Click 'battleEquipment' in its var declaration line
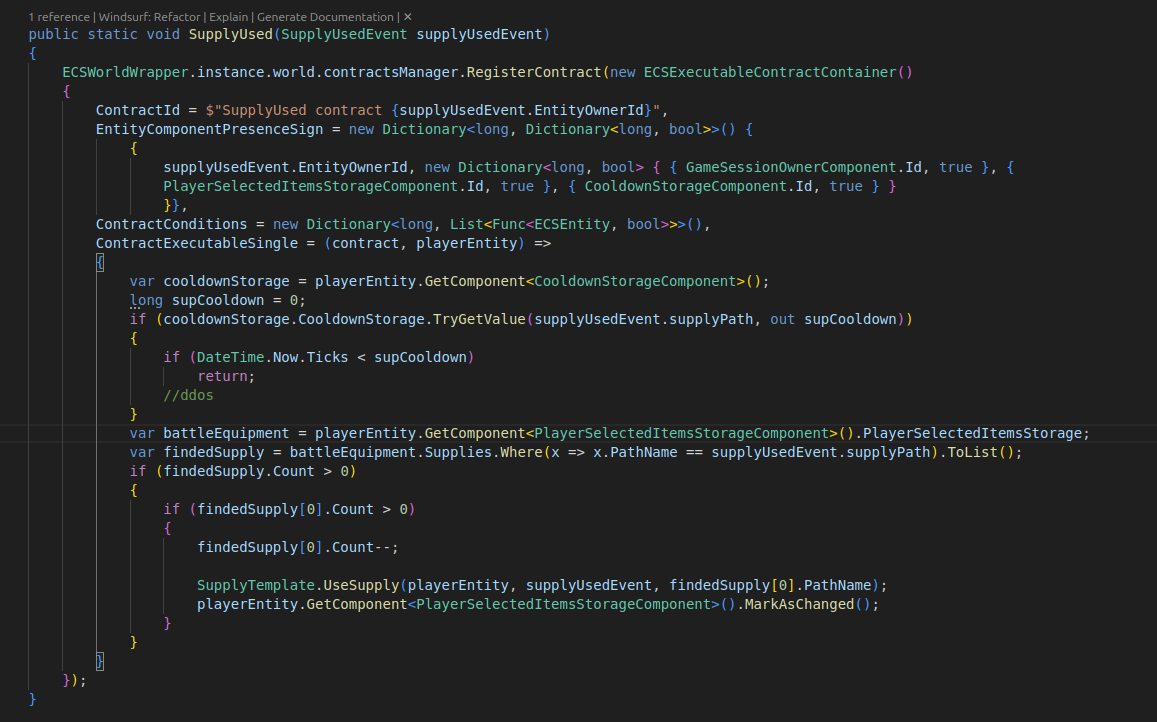 click(x=227, y=433)
